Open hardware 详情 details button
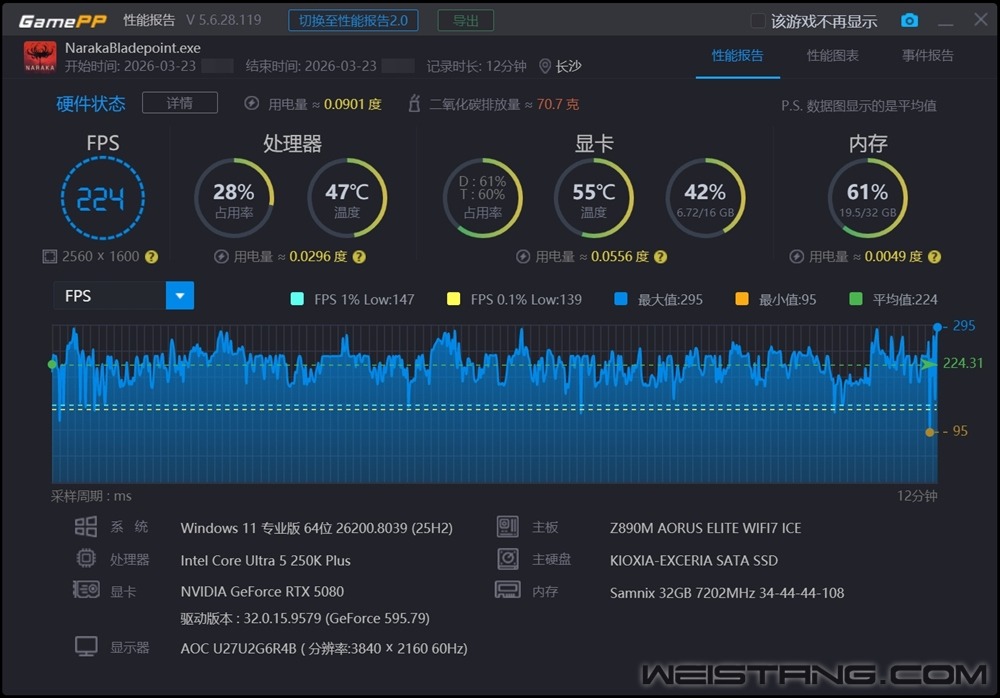The width and height of the screenshot is (1000, 698). point(179,103)
